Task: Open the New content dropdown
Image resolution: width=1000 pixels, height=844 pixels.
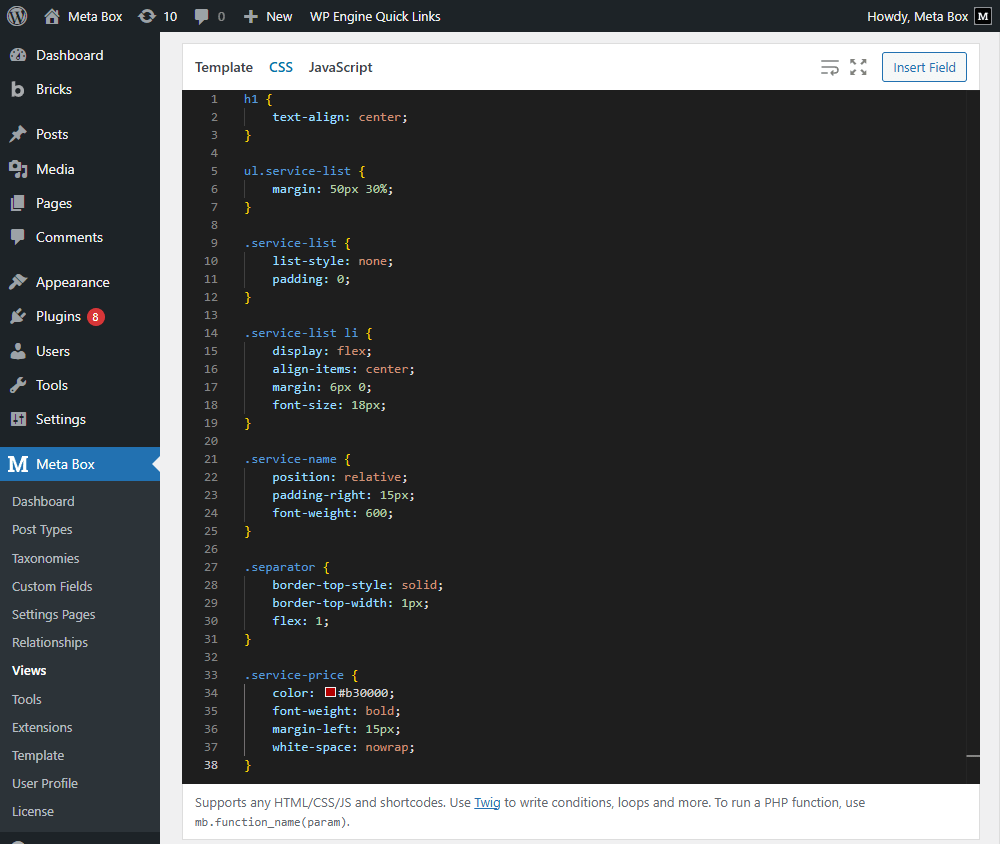Action: pos(267,16)
